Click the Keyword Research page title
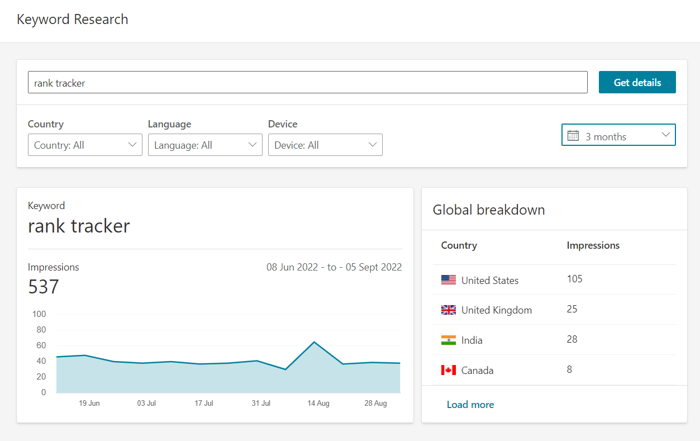This screenshot has height=441, width=700. [72, 19]
